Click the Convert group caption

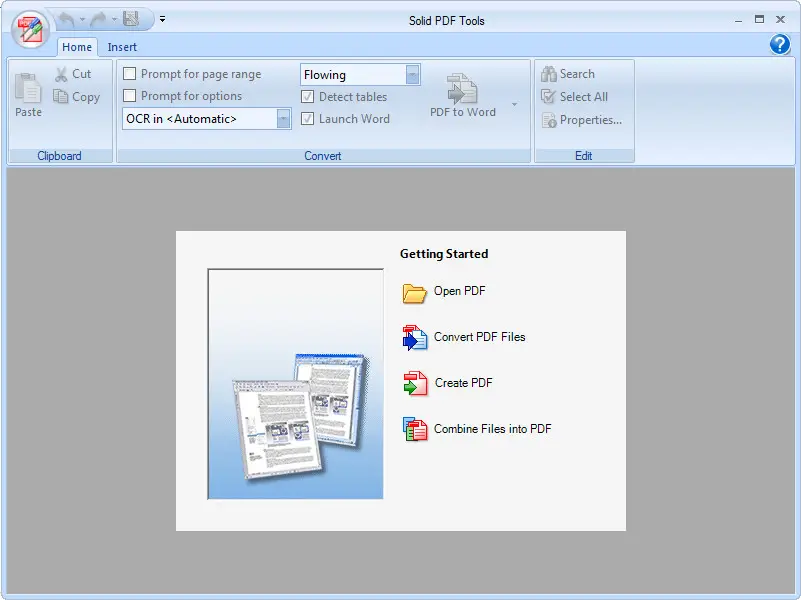[322, 156]
